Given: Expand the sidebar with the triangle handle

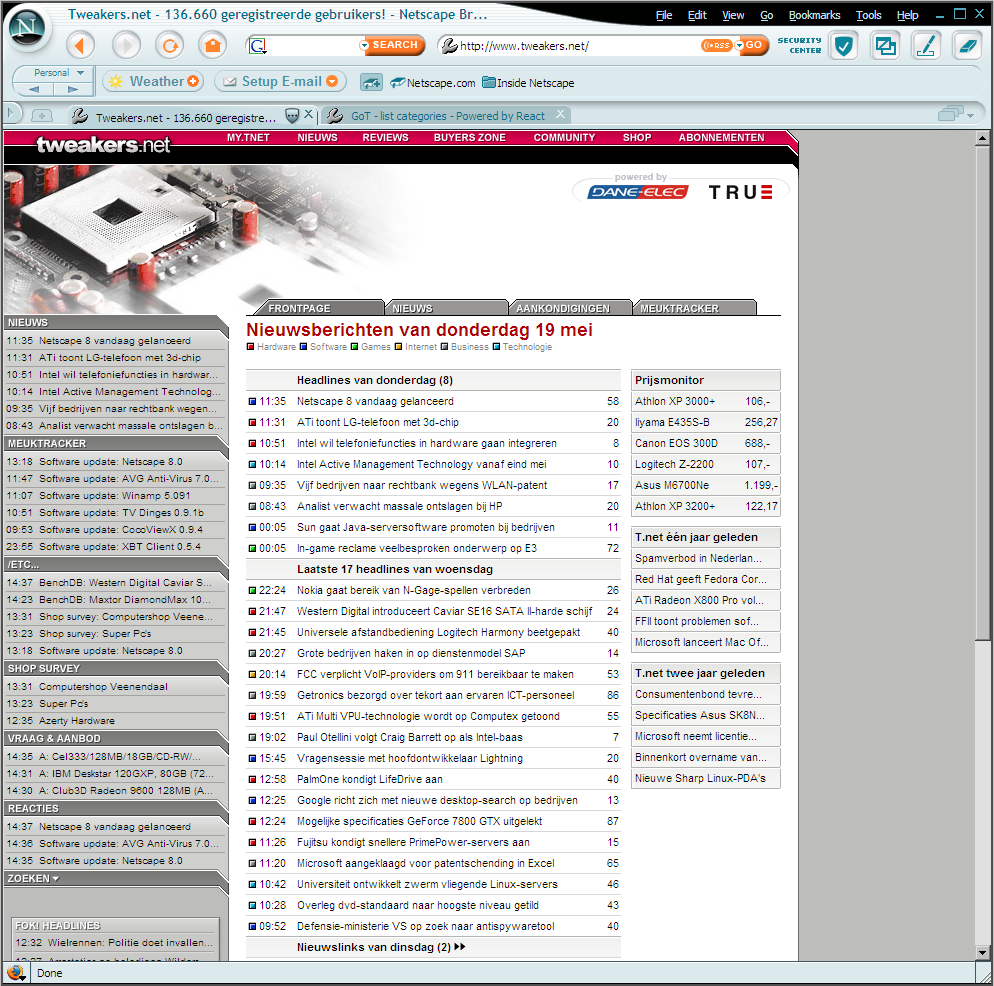Looking at the screenshot, I should tap(10, 114).
